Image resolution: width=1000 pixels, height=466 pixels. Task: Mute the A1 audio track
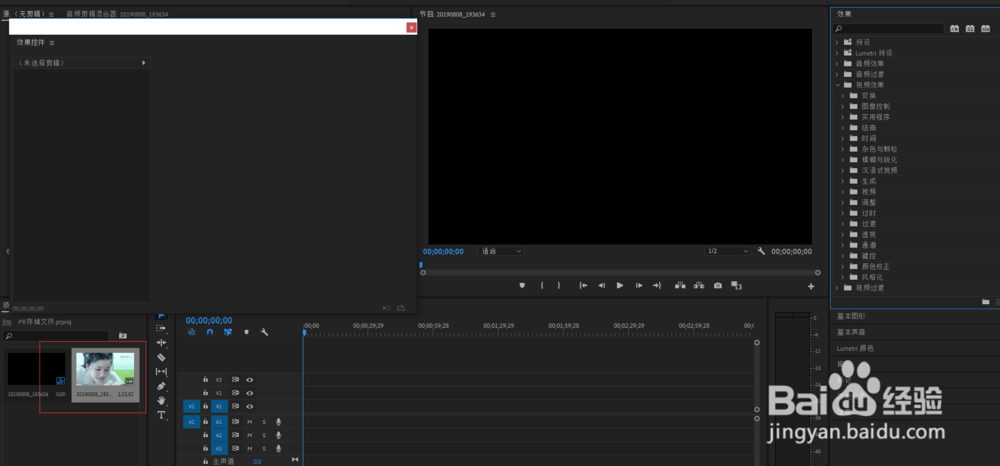(249, 422)
